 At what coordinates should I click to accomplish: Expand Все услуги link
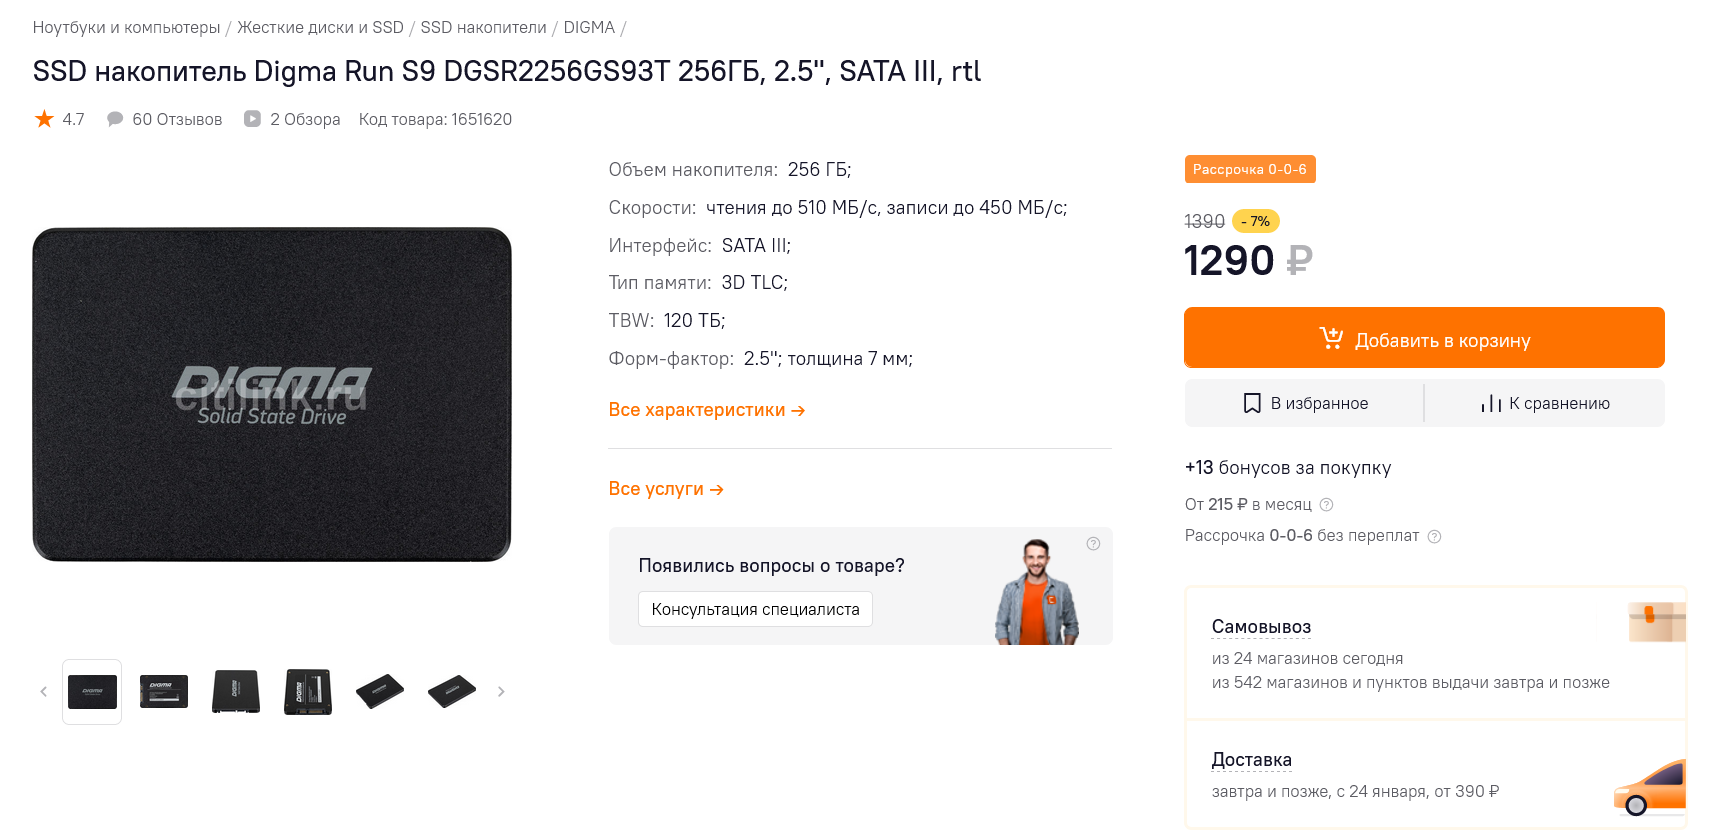click(x=665, y=489)
